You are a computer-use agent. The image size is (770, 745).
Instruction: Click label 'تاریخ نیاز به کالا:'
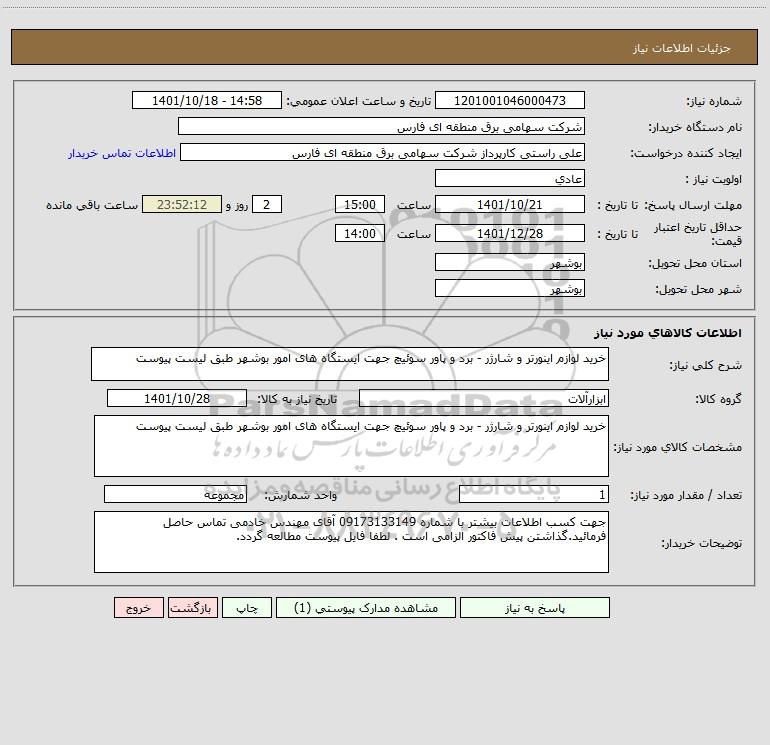(x=297, y=399)
